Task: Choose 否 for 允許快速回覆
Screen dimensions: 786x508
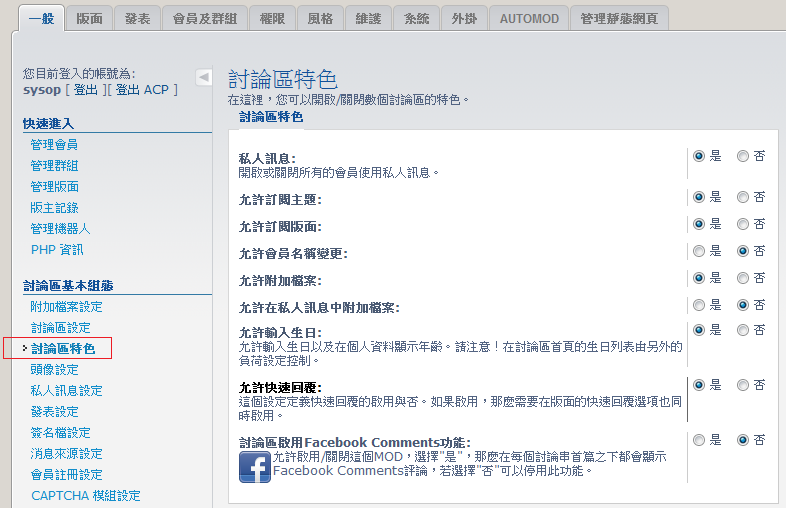Action: [743, 385]
